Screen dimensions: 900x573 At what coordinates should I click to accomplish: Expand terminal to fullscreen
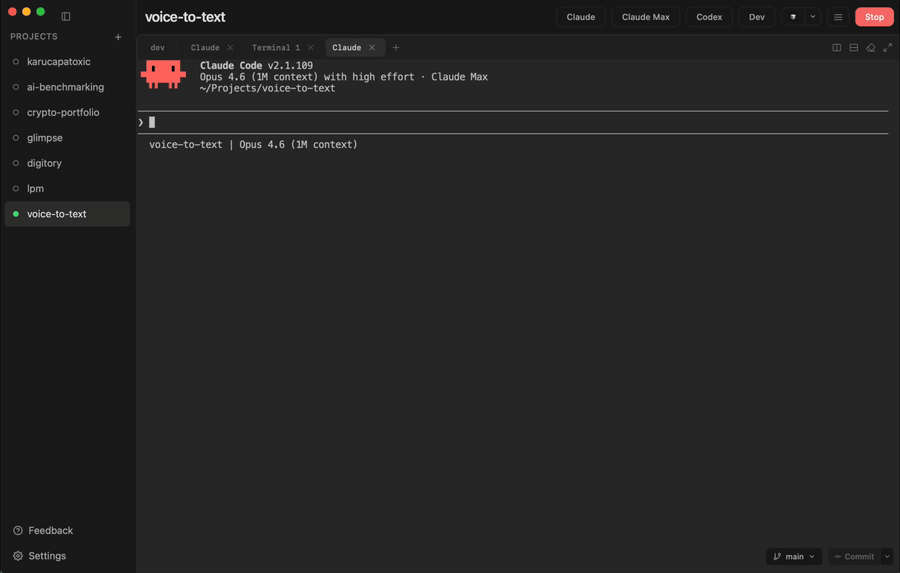point(887,48)
